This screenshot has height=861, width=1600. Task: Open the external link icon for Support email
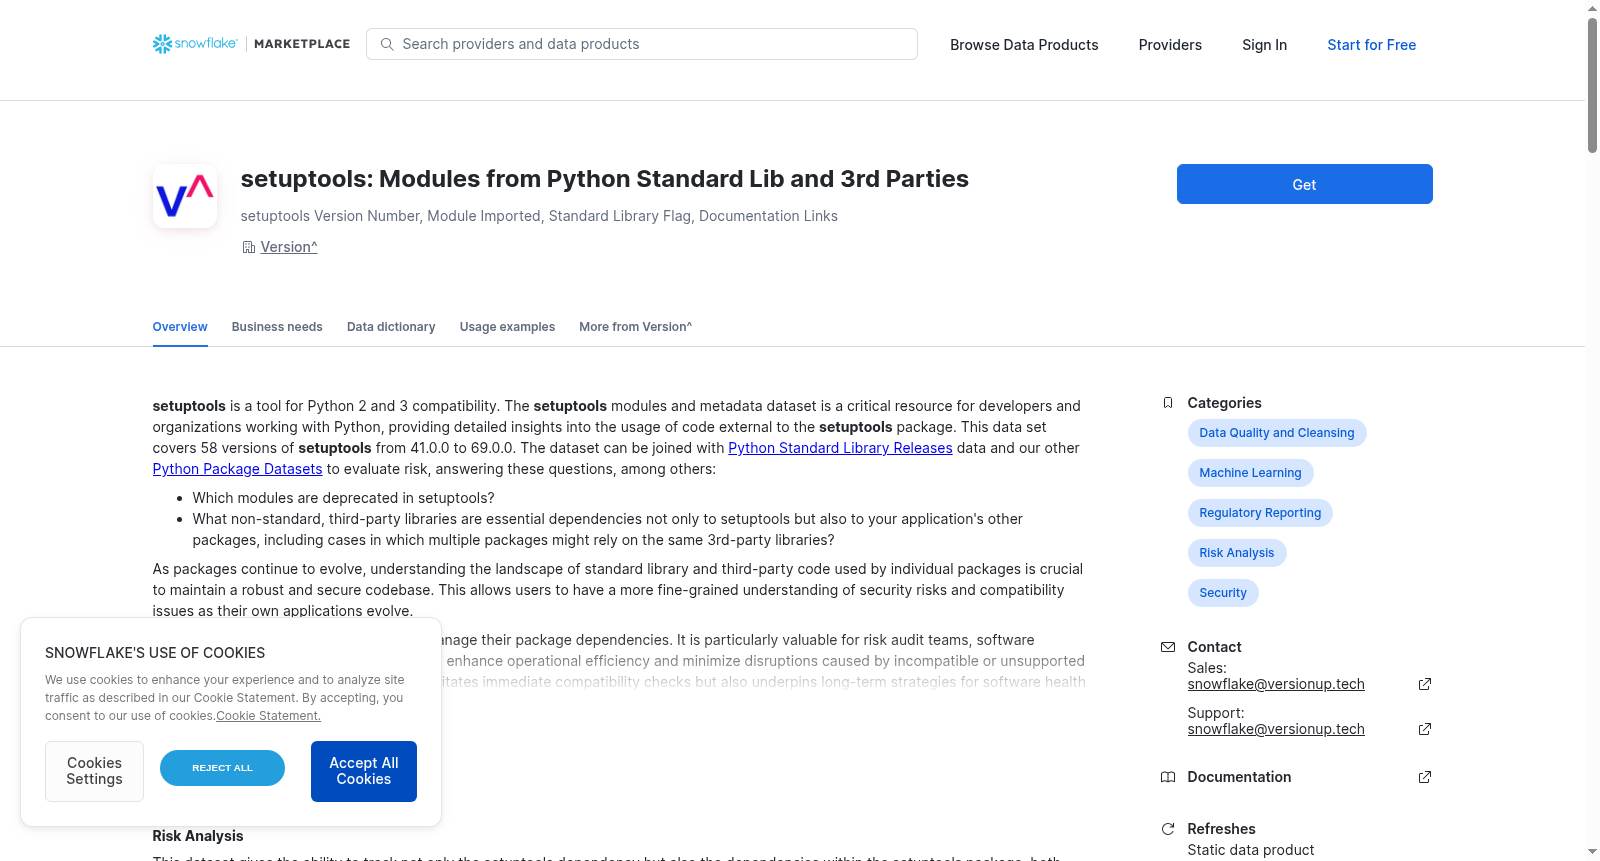point(1425,729)
